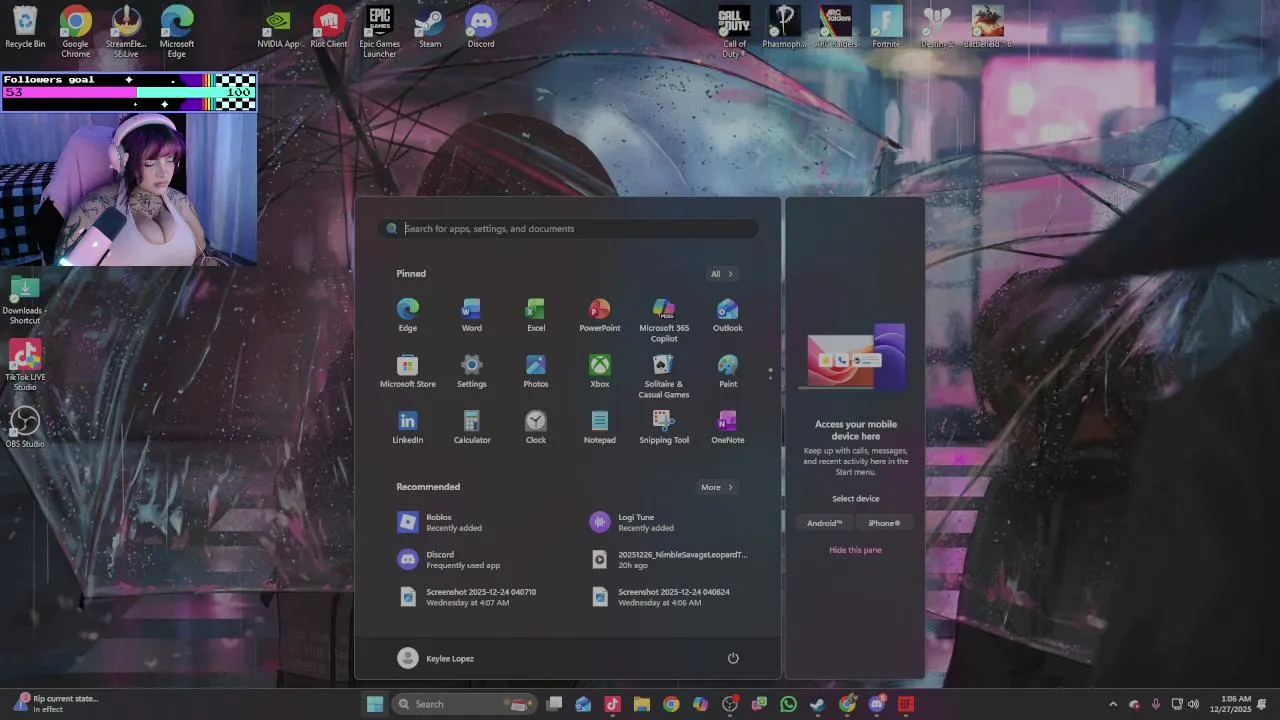Open TikTok from the taskbar
This screenshot has height=720, width=1280.
click(x=612, y=704)
